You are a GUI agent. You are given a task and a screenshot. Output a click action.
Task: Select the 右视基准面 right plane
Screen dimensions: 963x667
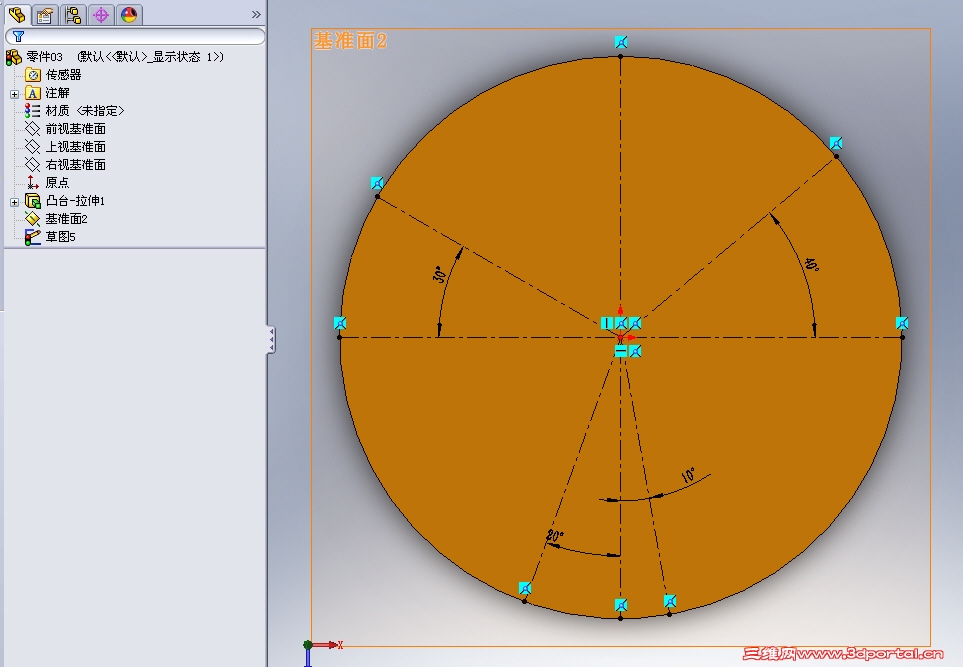76,165
